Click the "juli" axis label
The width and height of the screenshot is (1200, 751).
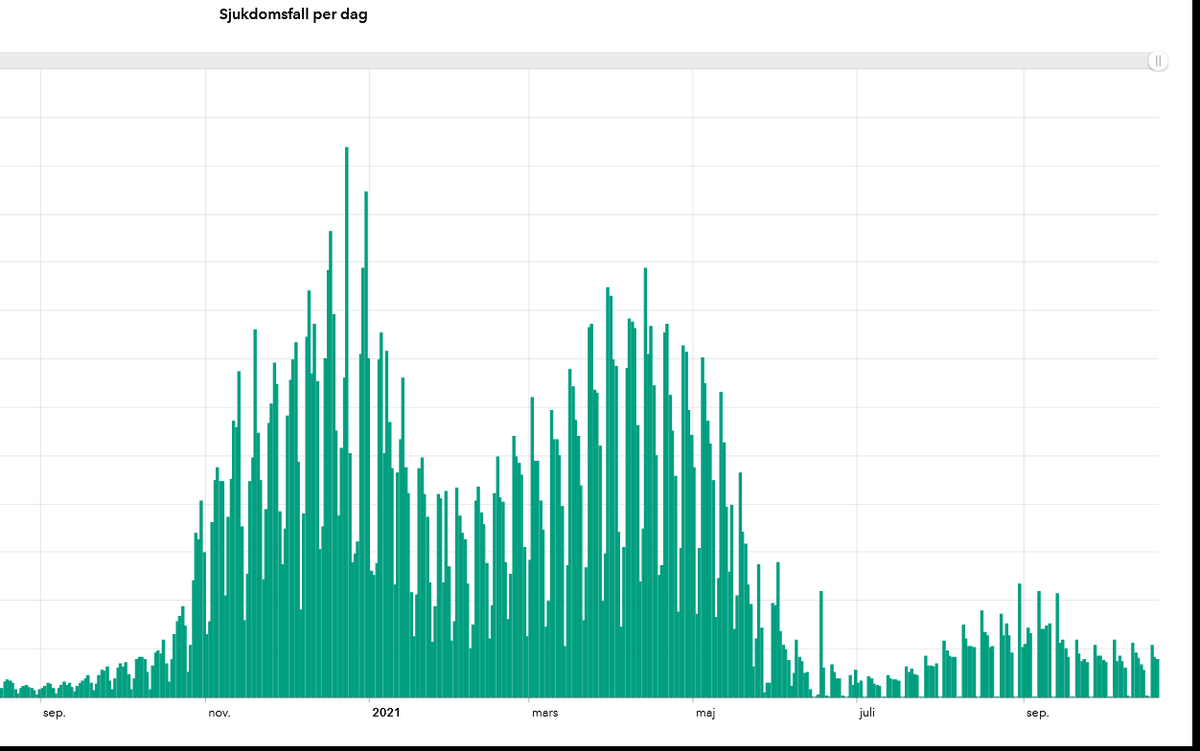click(x=867, y=713)
